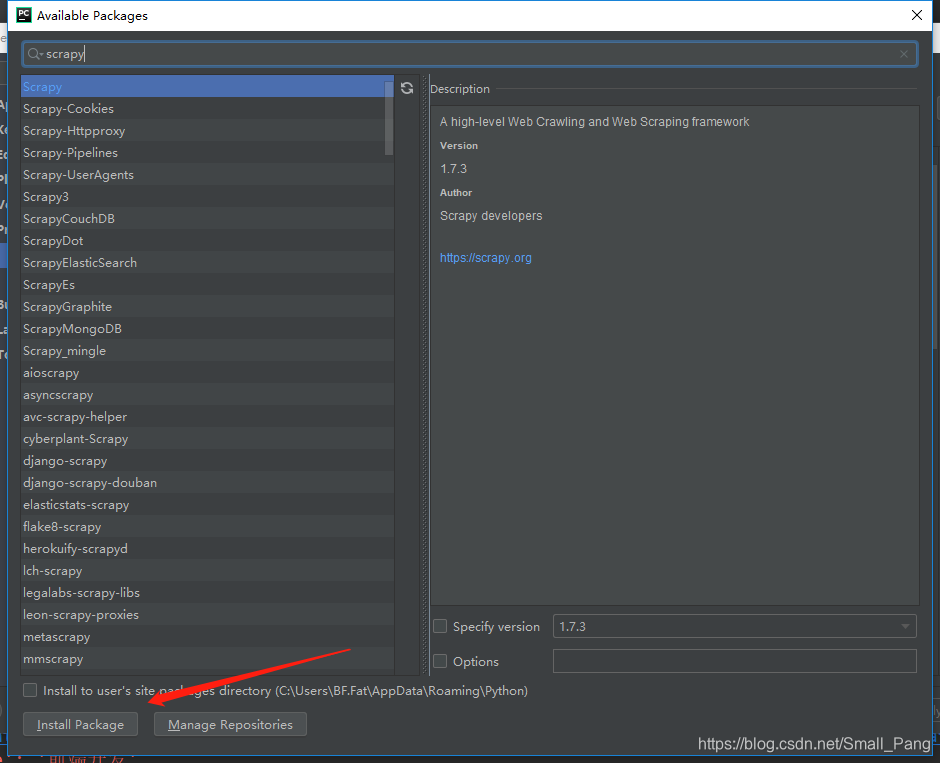
Task: Enable the Specify version checkbox
Action: [x=440, y=626]
